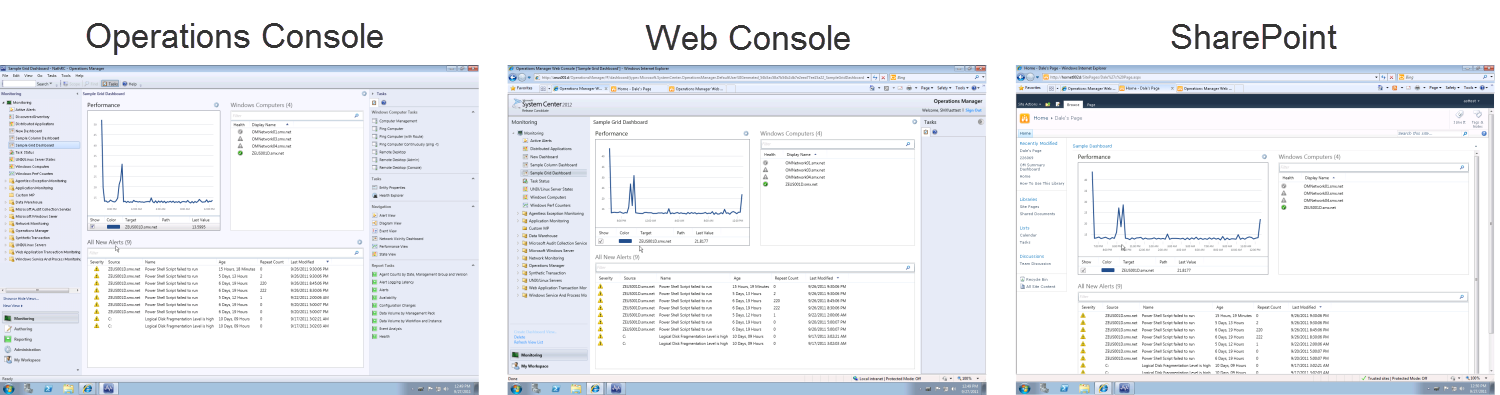Click Performance widget gear icon in SharePoint
Image resolution: width=1500 pixels, height=395 pixels.
[x=1264, y=156]
